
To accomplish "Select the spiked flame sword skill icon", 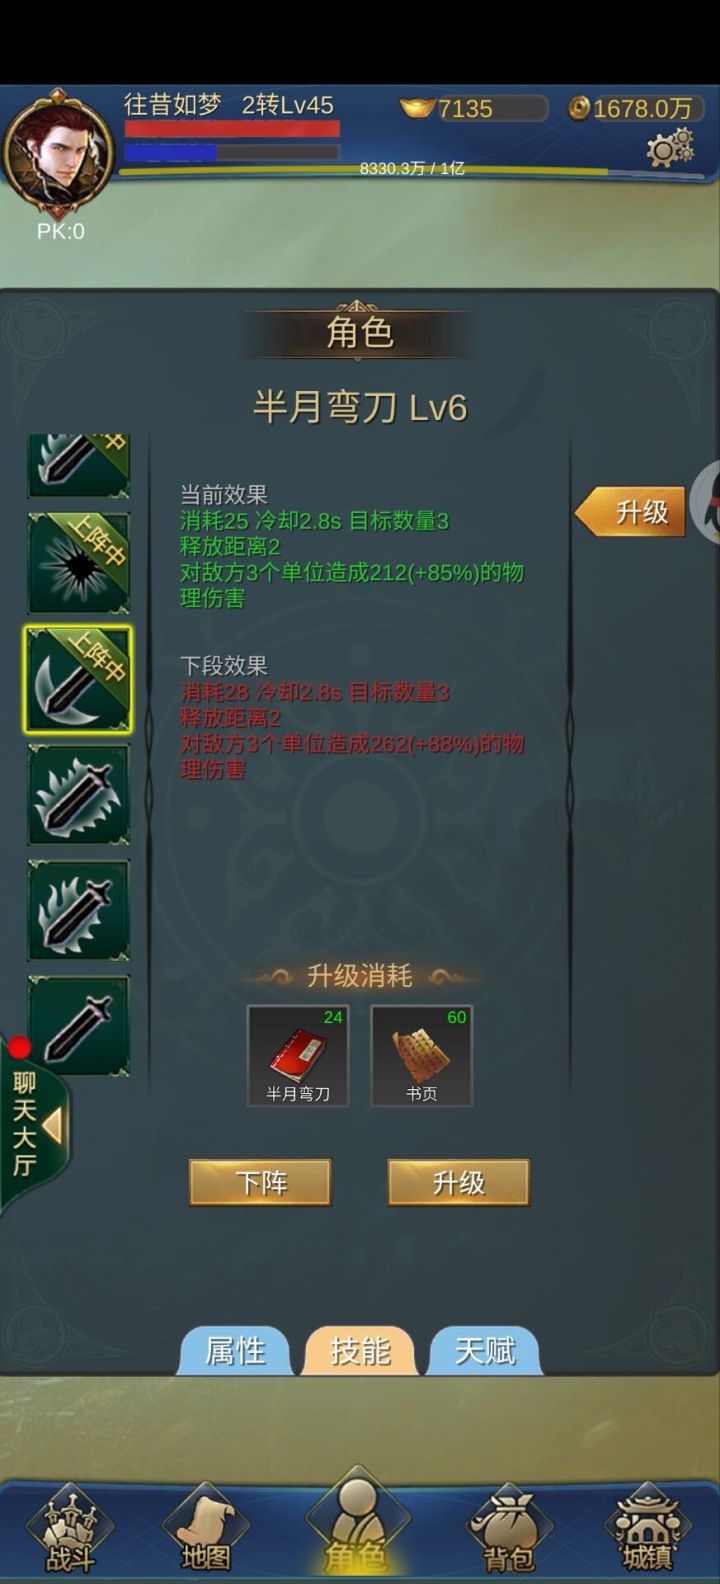I will pyautogui.click(x=78, y=795).
